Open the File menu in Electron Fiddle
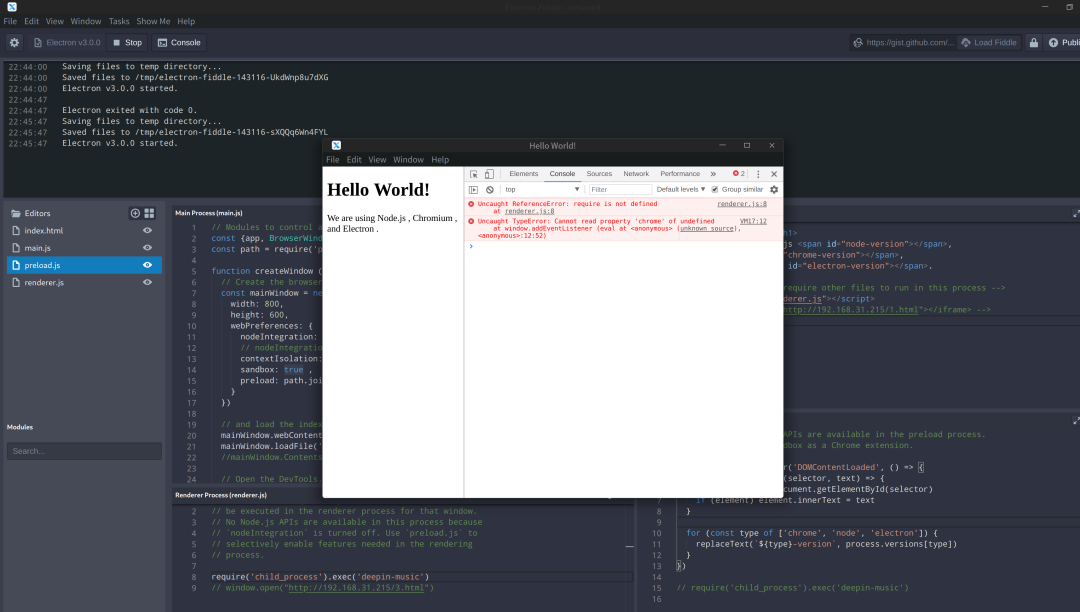 [x=10, y=21]
